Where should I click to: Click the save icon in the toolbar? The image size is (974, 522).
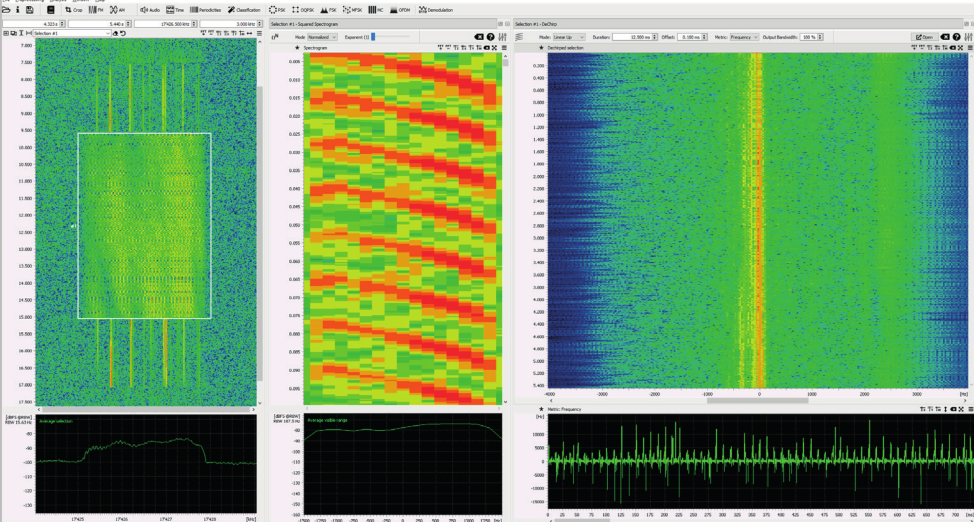31,9
